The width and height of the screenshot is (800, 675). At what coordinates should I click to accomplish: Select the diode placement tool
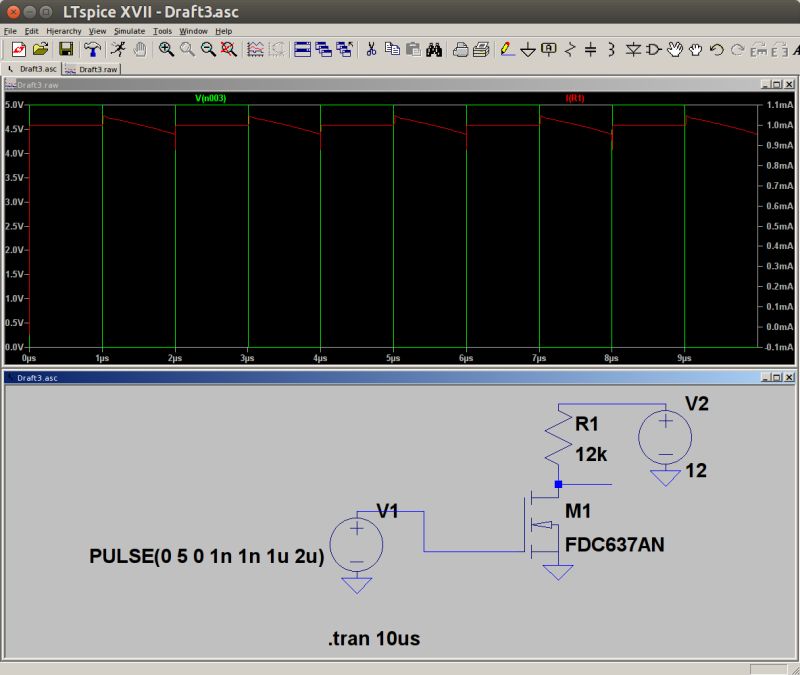tap(634, 47)
